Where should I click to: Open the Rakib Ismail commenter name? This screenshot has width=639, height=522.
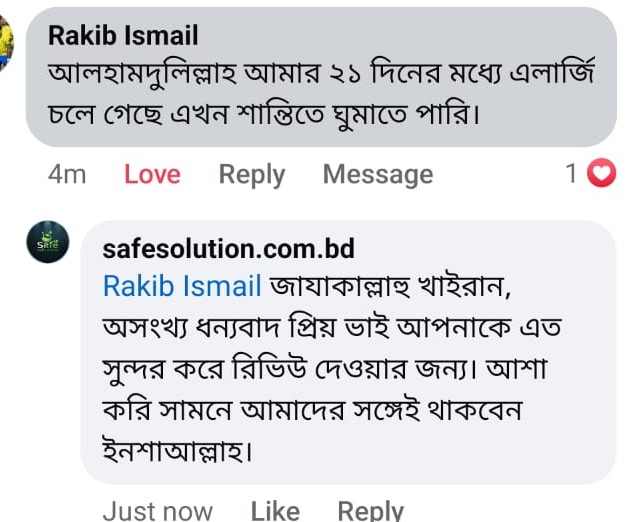click(x=123, y=36)
